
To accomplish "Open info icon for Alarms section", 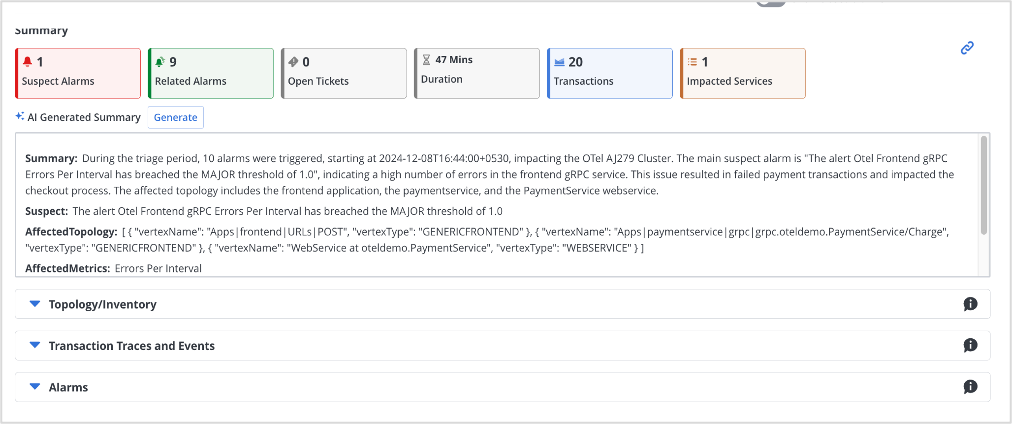I will point(969,387).
